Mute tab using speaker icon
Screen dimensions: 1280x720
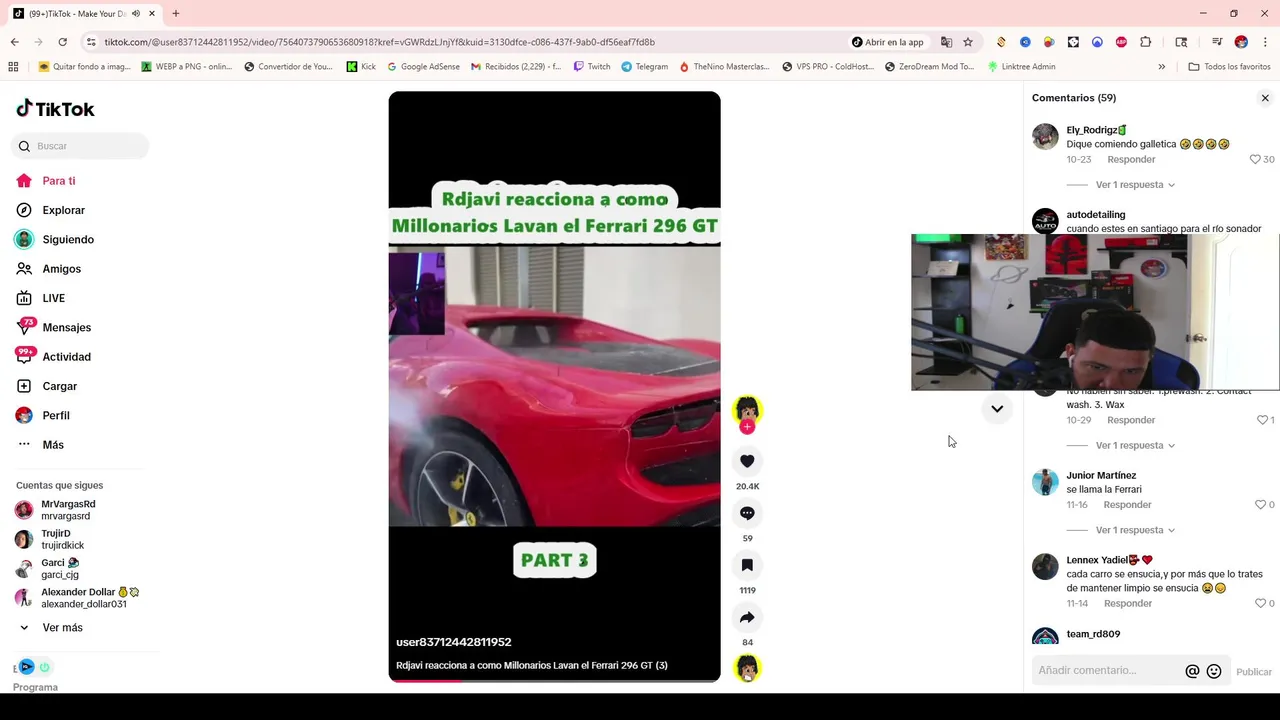(136, 14)
